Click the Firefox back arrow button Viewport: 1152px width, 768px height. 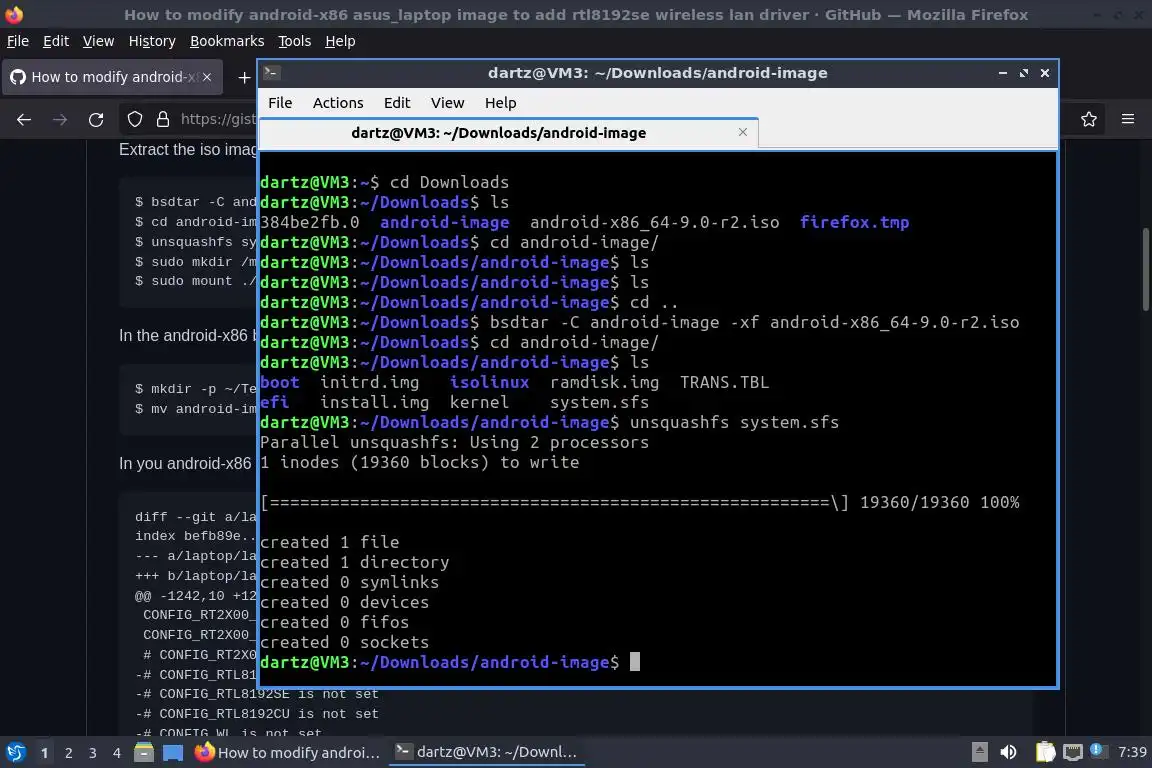[x=24, y=119]
